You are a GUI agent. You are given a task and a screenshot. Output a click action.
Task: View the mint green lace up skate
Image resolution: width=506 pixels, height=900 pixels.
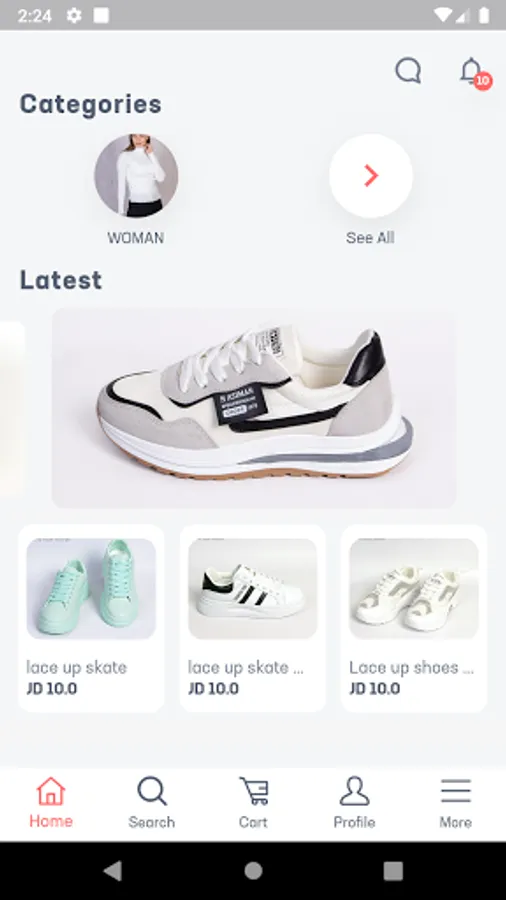pyautogui.click(x=91, y=618)
